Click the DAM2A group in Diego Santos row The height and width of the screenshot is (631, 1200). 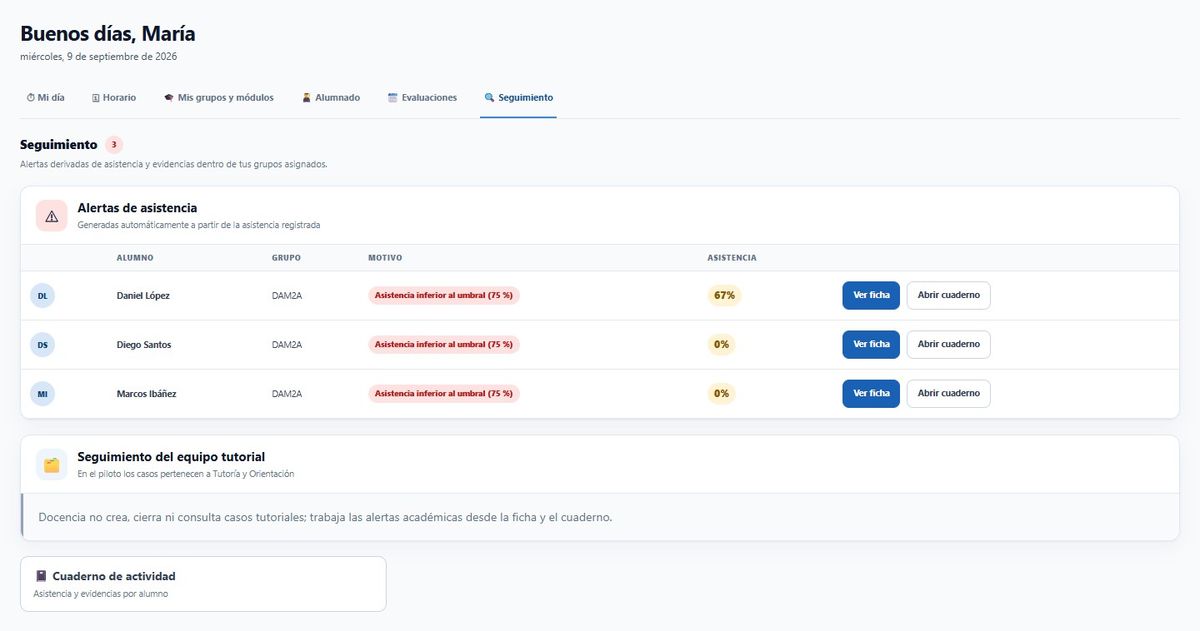[x=287, y=345]
